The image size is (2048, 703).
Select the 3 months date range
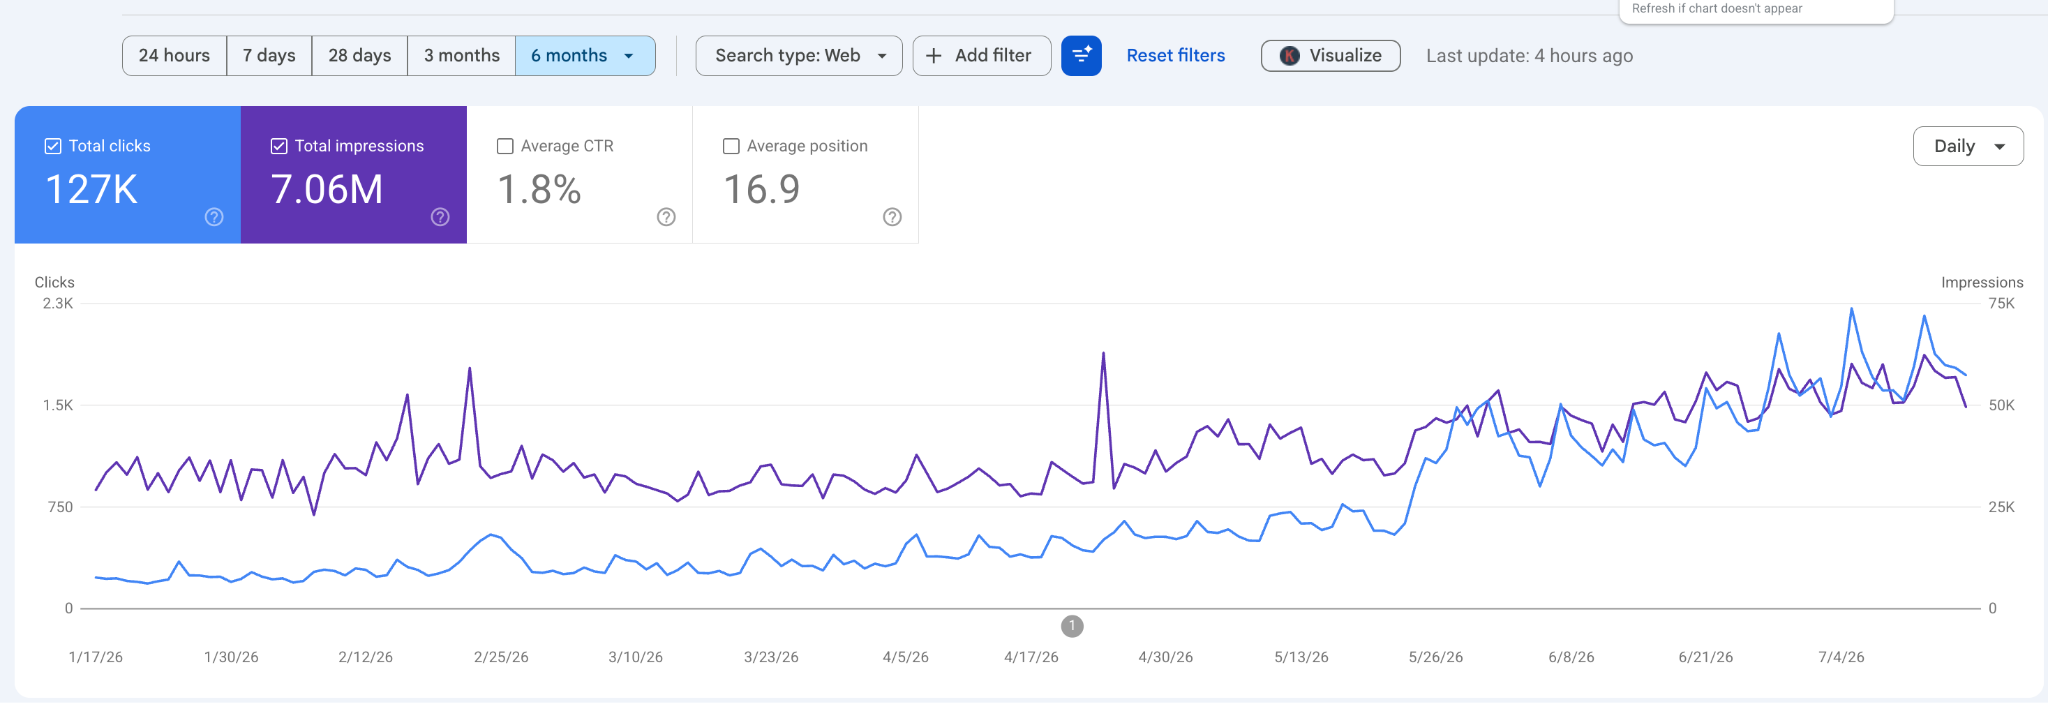point(462,56)
